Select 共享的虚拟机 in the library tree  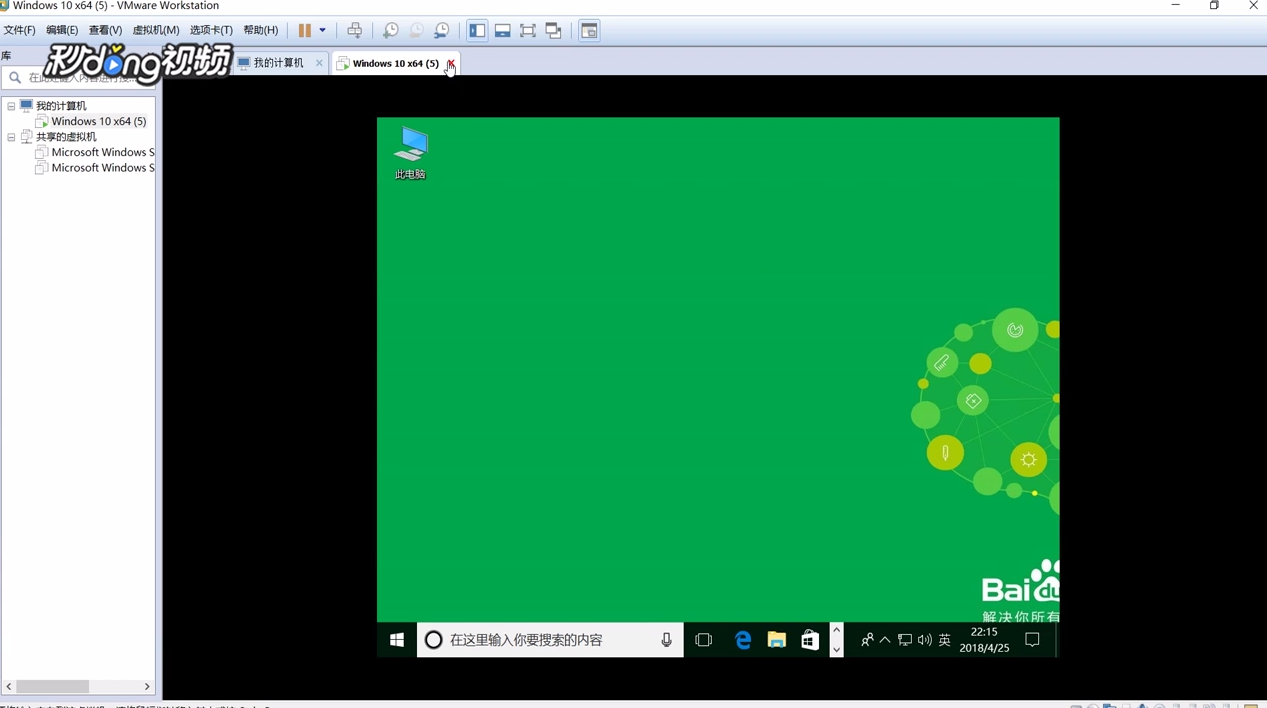66,137
